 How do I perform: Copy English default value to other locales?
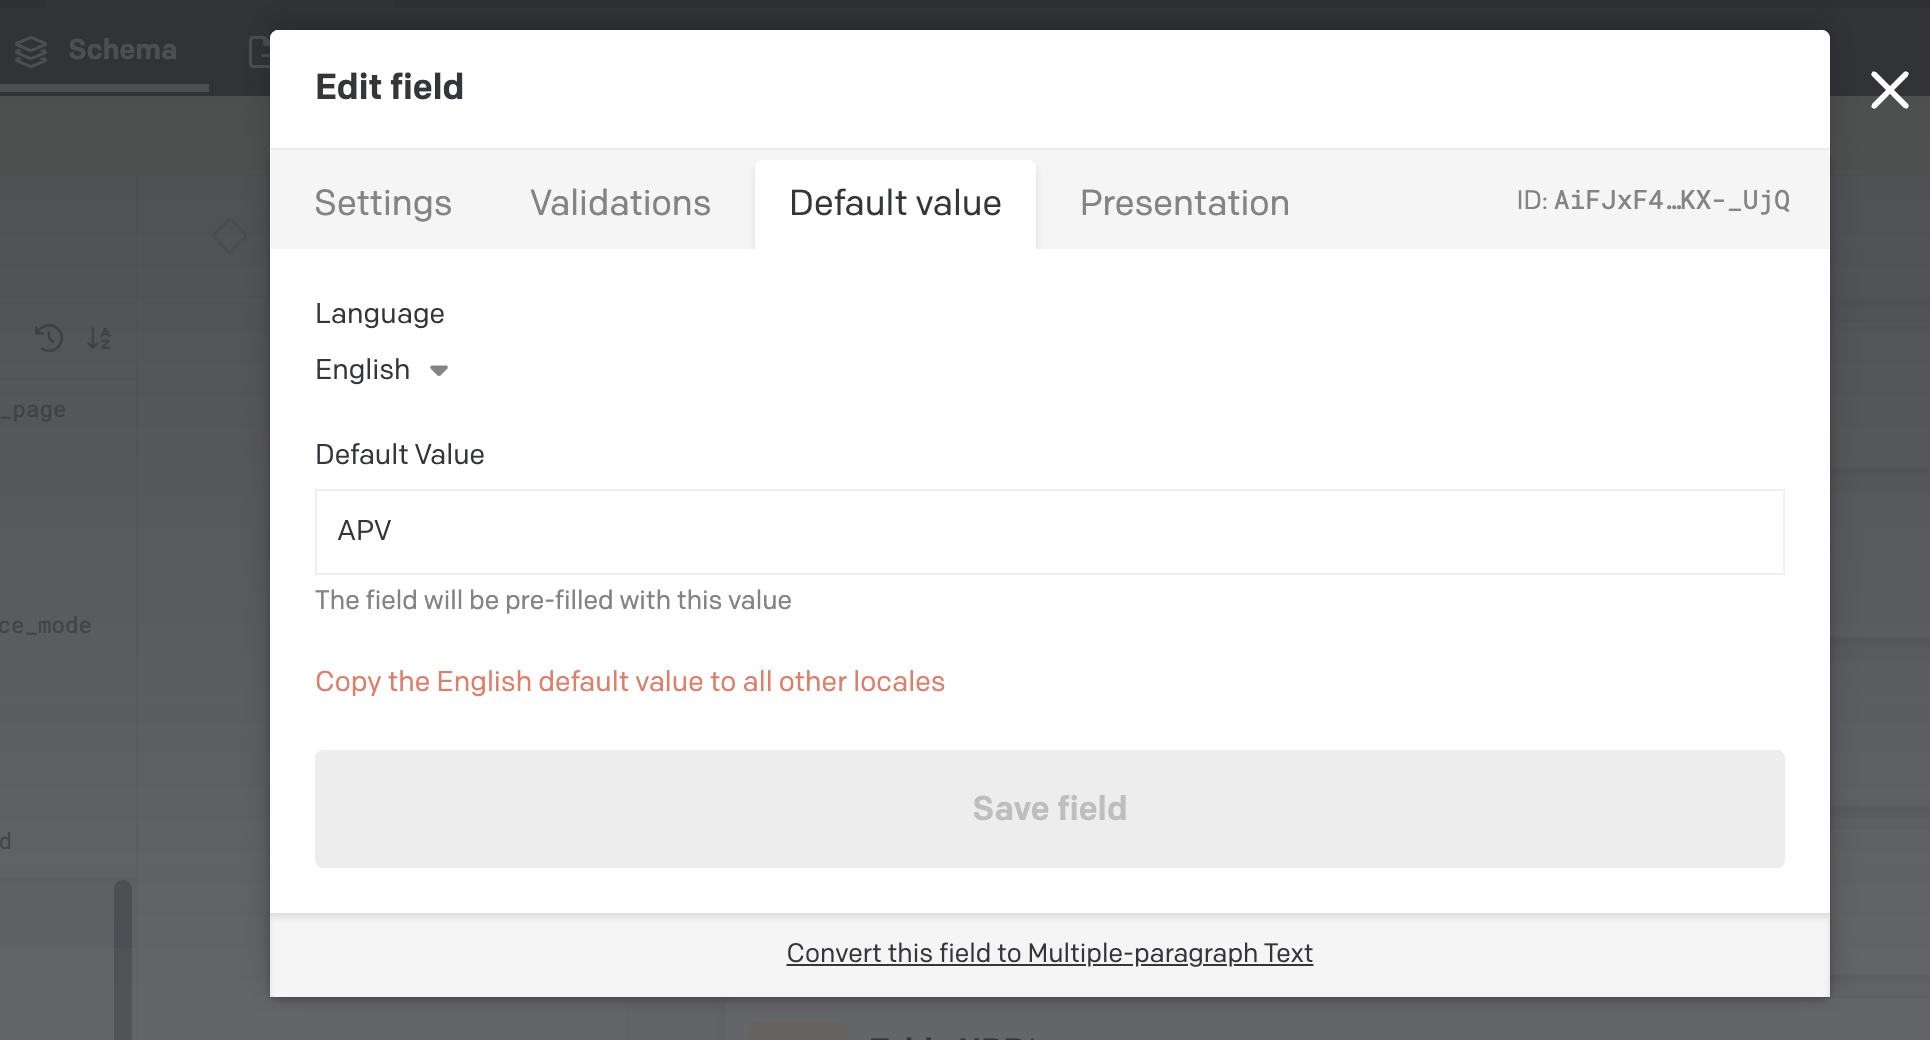coord(630,682)
